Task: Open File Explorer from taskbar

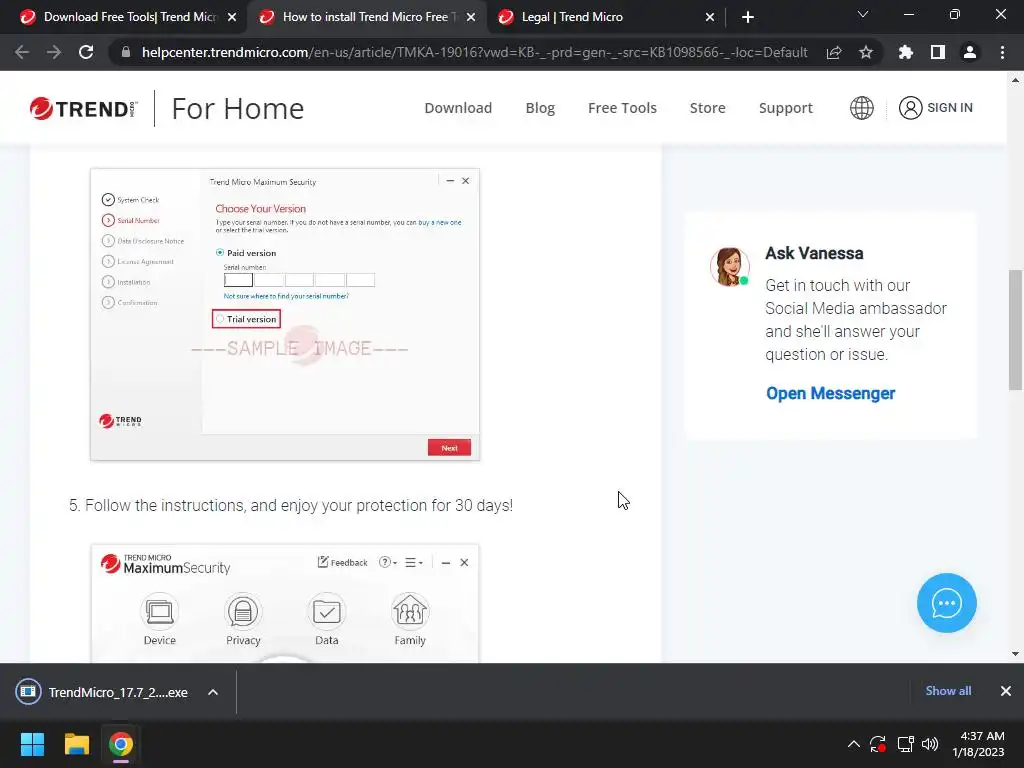Action: 76,744
